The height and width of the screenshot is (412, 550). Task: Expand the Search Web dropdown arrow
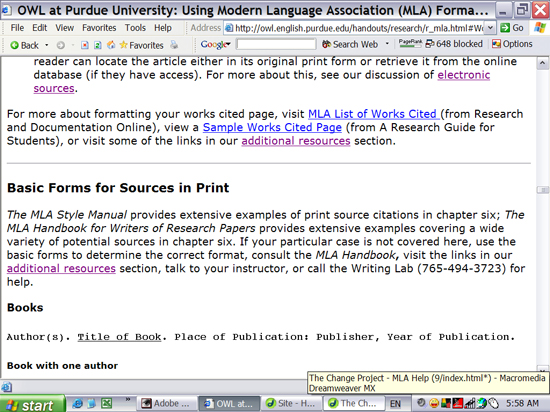click(x=387, y=44)
